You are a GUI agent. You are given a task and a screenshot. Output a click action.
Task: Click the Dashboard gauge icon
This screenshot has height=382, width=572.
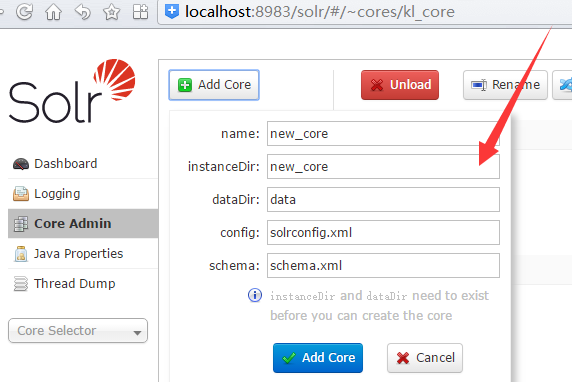tap(21, 164)
